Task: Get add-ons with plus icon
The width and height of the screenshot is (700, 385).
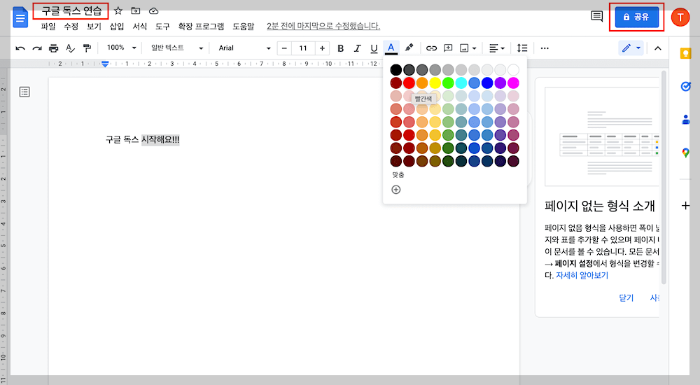Action: tap(685, 205)
